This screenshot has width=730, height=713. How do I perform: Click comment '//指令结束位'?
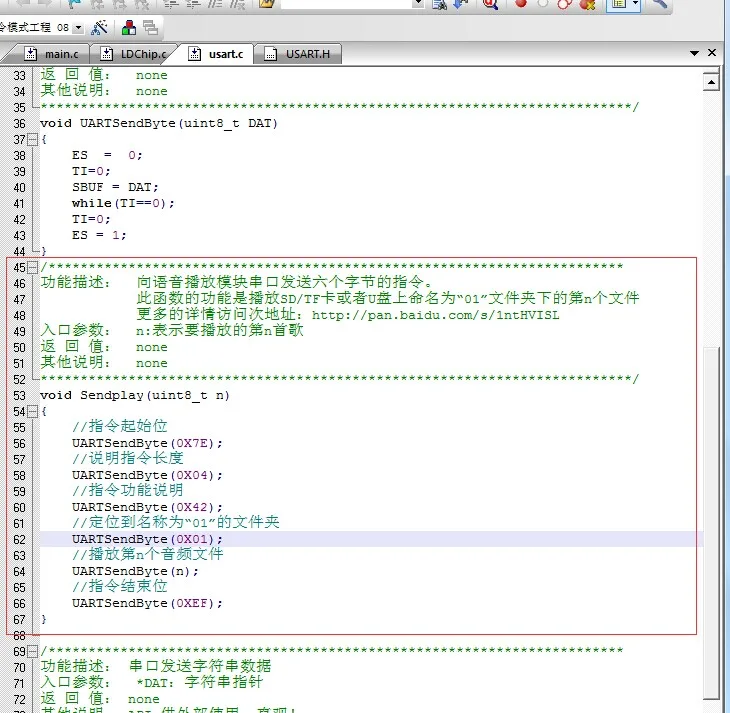click(x=120, y=586)
